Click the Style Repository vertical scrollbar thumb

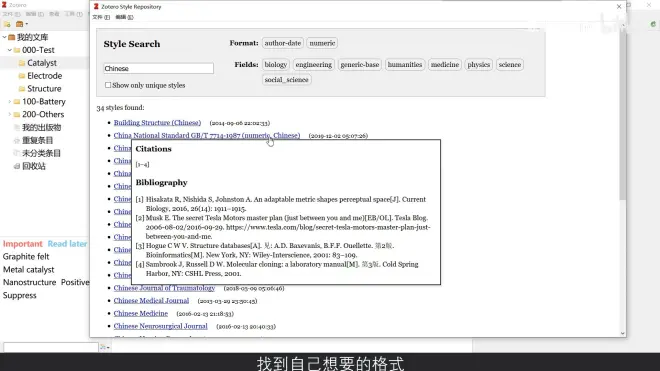pyautogui.click(x=623, y=114)
